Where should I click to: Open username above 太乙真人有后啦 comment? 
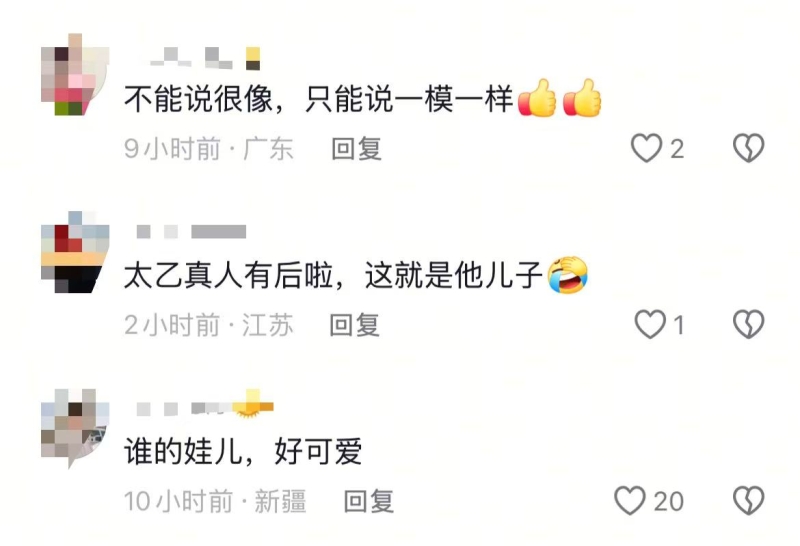click(191, 232)
